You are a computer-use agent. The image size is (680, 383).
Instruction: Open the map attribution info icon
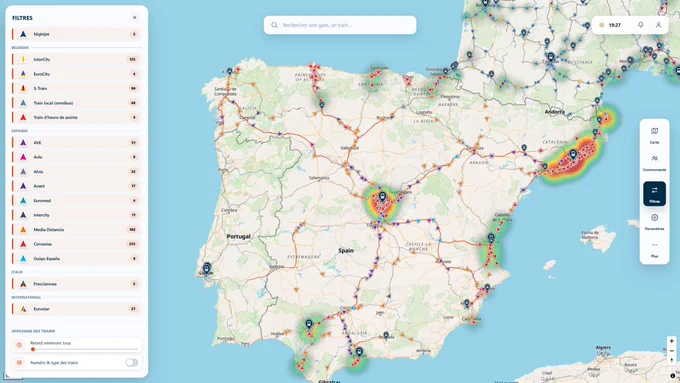[673, 376]
